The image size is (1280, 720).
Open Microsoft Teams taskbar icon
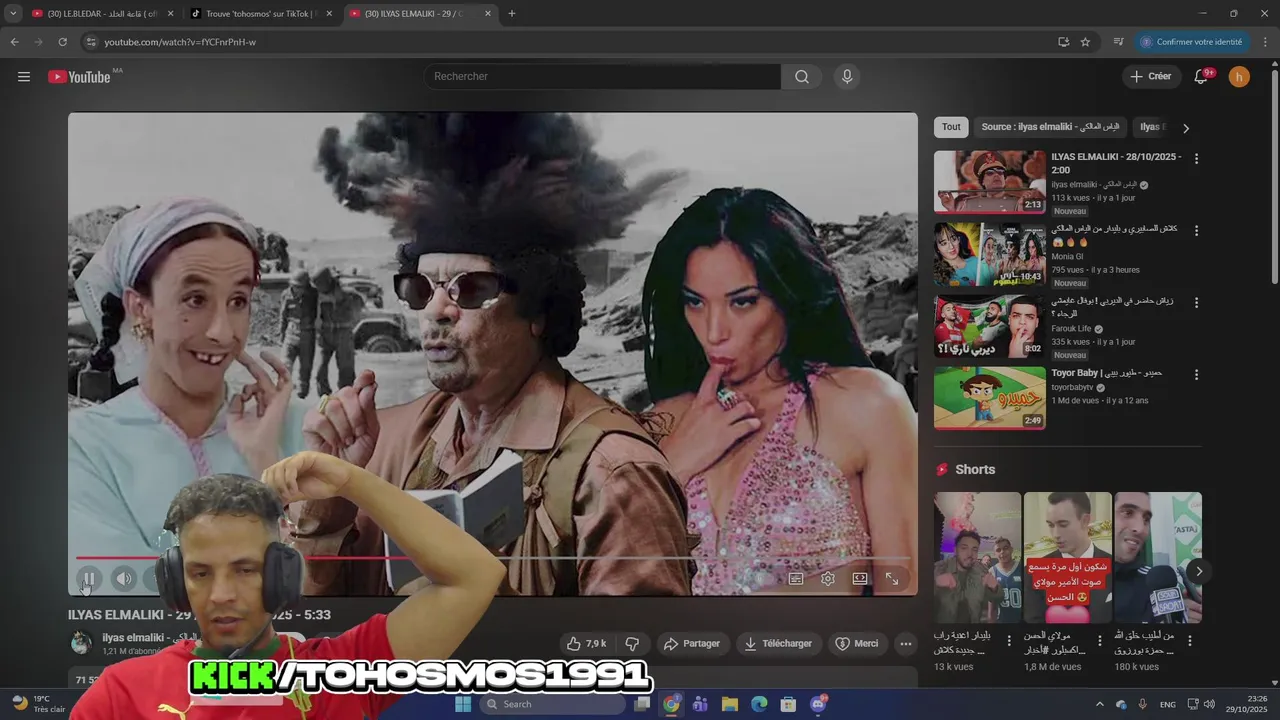tap(700, 704)
